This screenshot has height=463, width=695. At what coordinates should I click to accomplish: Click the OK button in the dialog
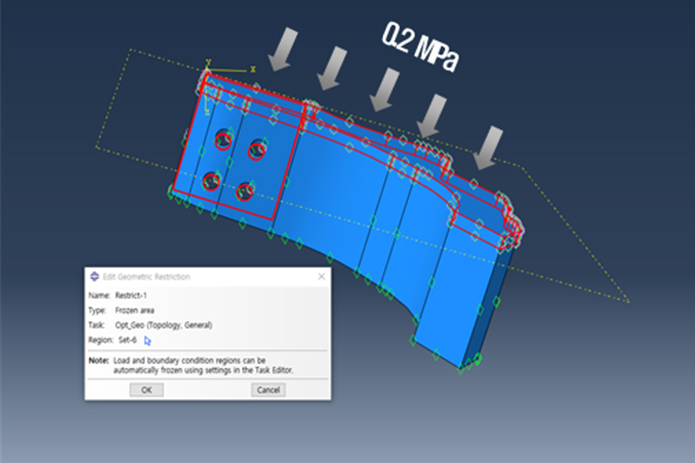point(146,390)
